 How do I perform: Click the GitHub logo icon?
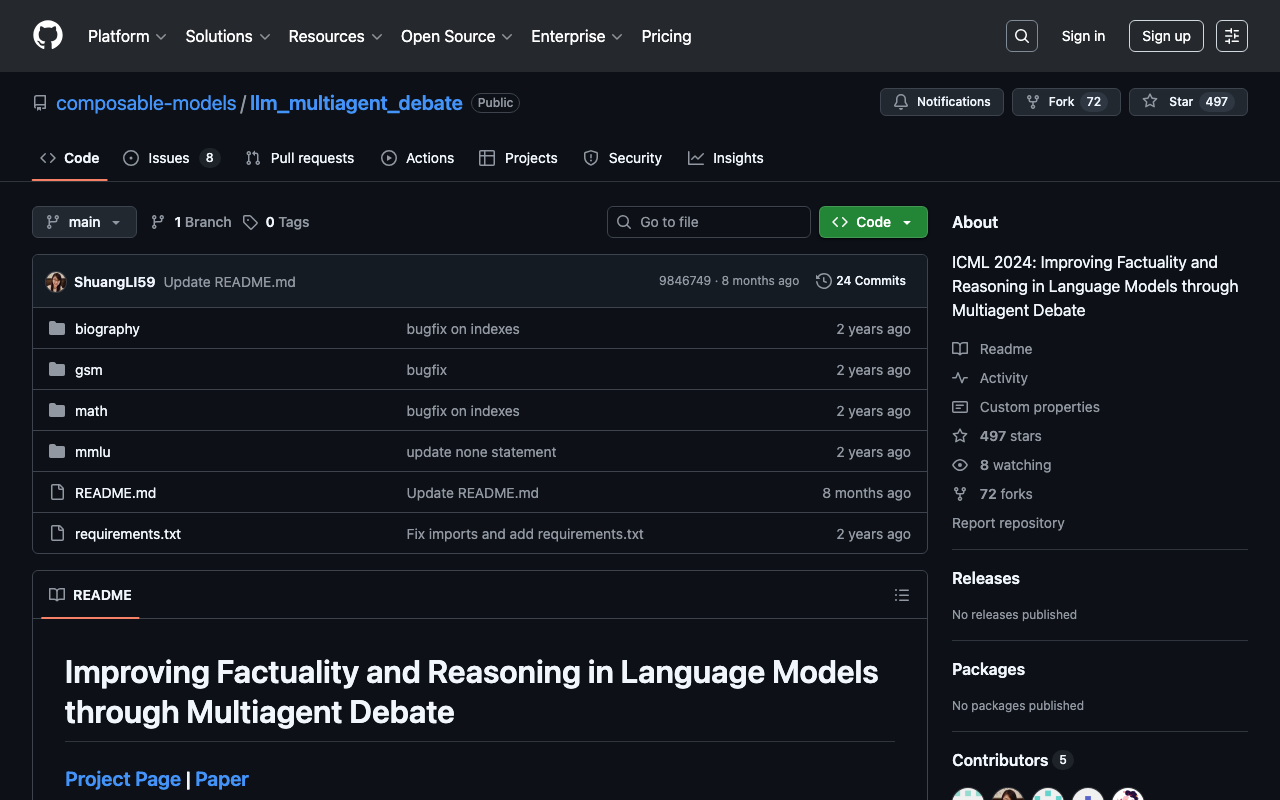[x=48, y=36]
